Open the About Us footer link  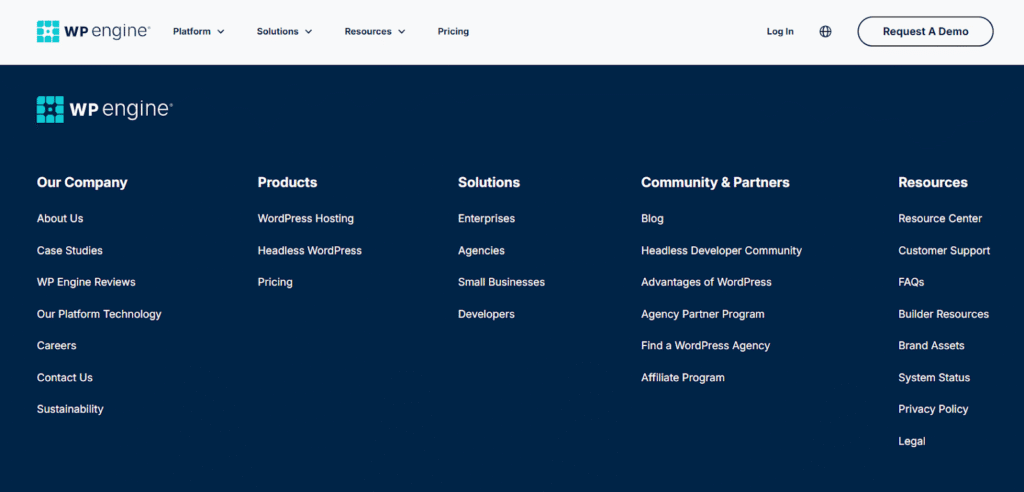(60, 219)
